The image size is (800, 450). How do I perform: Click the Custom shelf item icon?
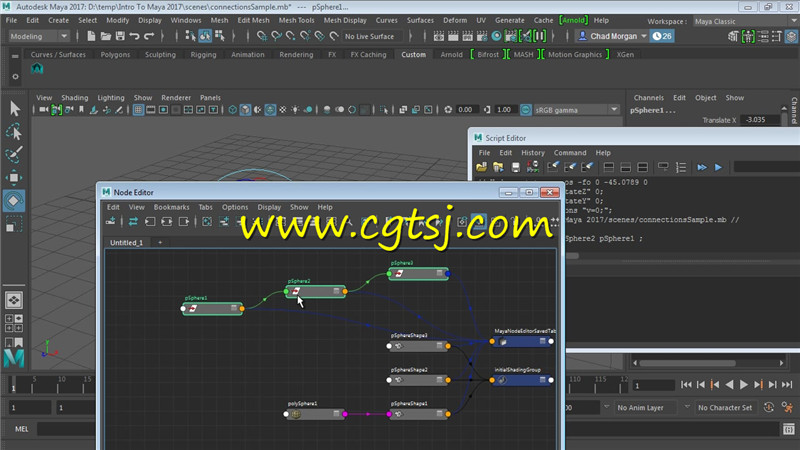37,68
